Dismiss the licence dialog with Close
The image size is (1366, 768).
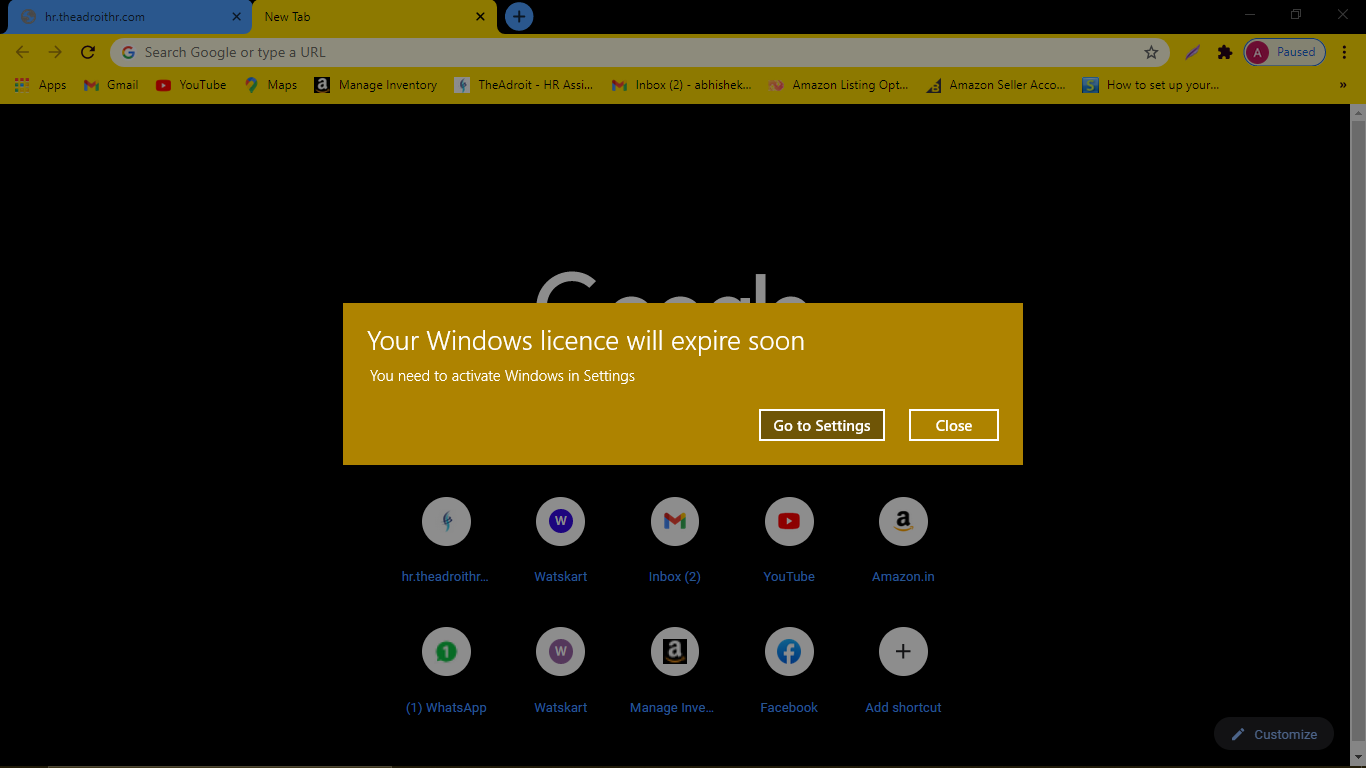pyautogui.click(x=954, y=425)
